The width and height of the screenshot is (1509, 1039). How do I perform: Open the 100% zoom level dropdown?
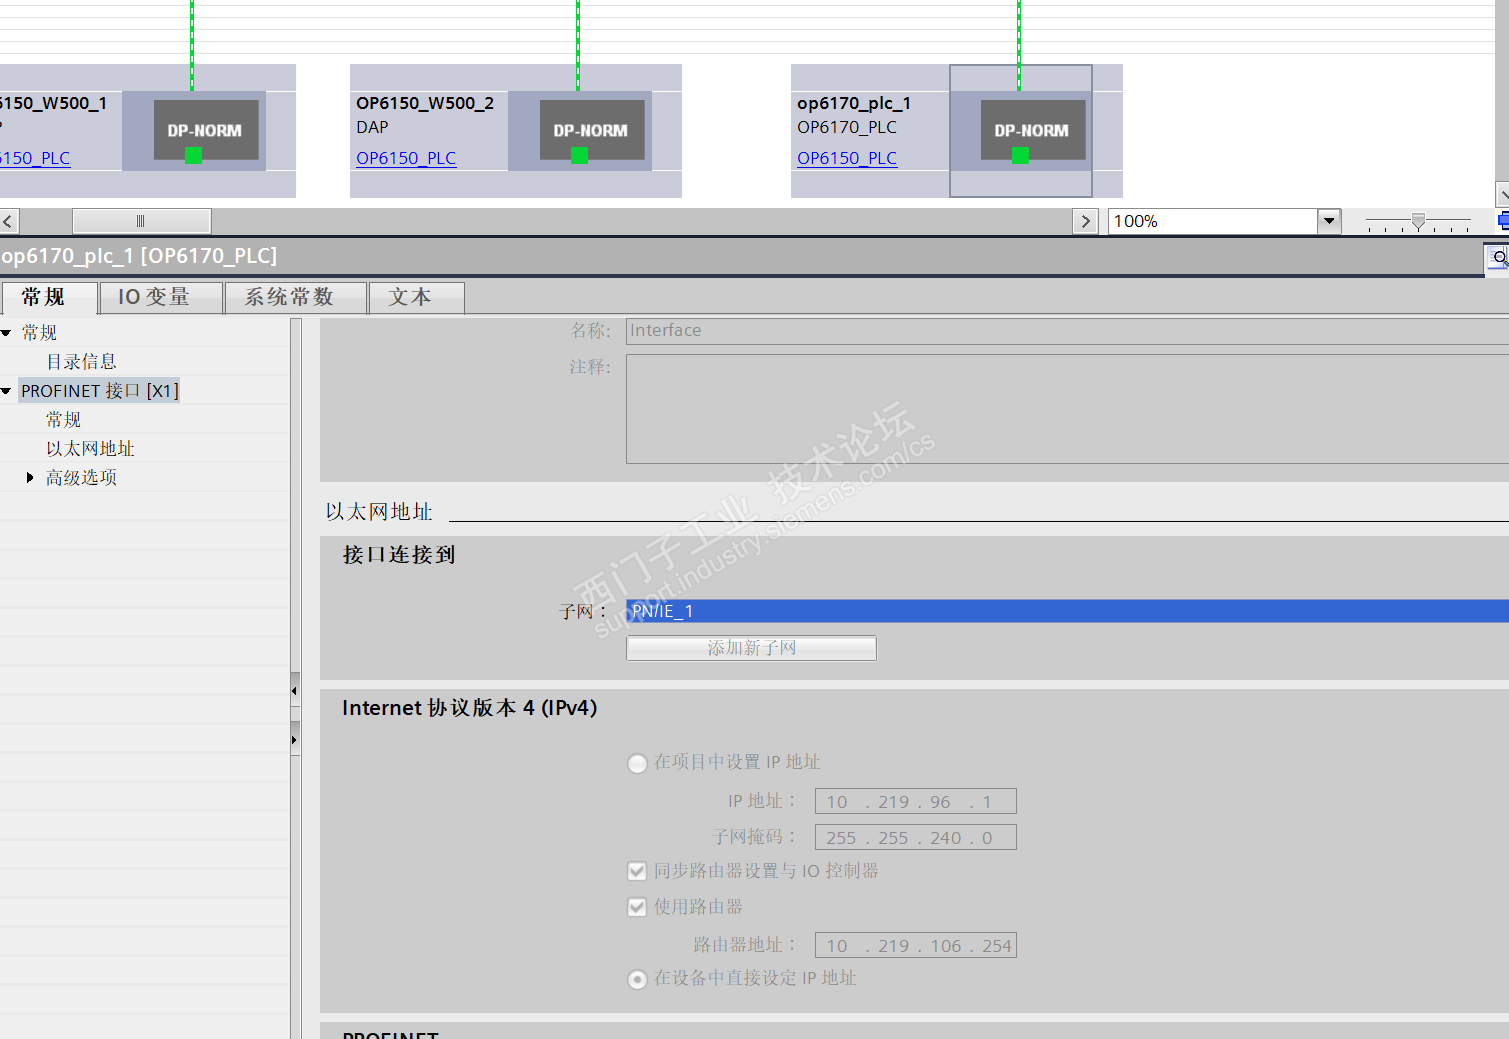point(1329,221)
